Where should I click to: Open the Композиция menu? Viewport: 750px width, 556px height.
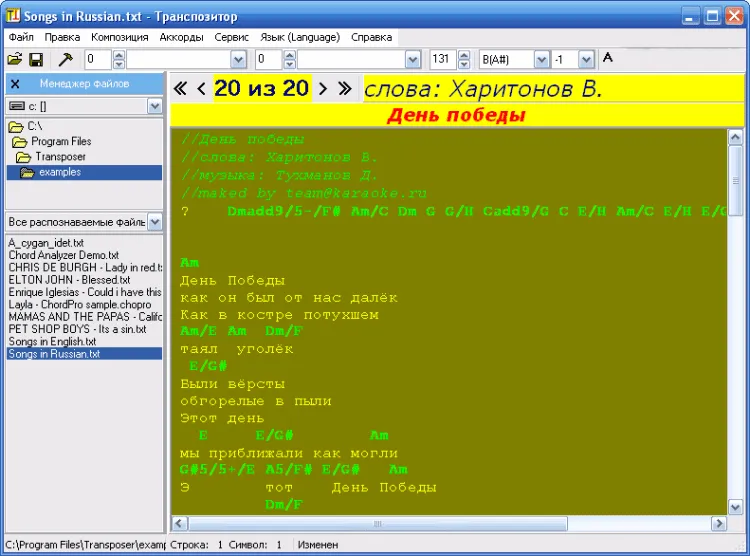click(120, 37)
